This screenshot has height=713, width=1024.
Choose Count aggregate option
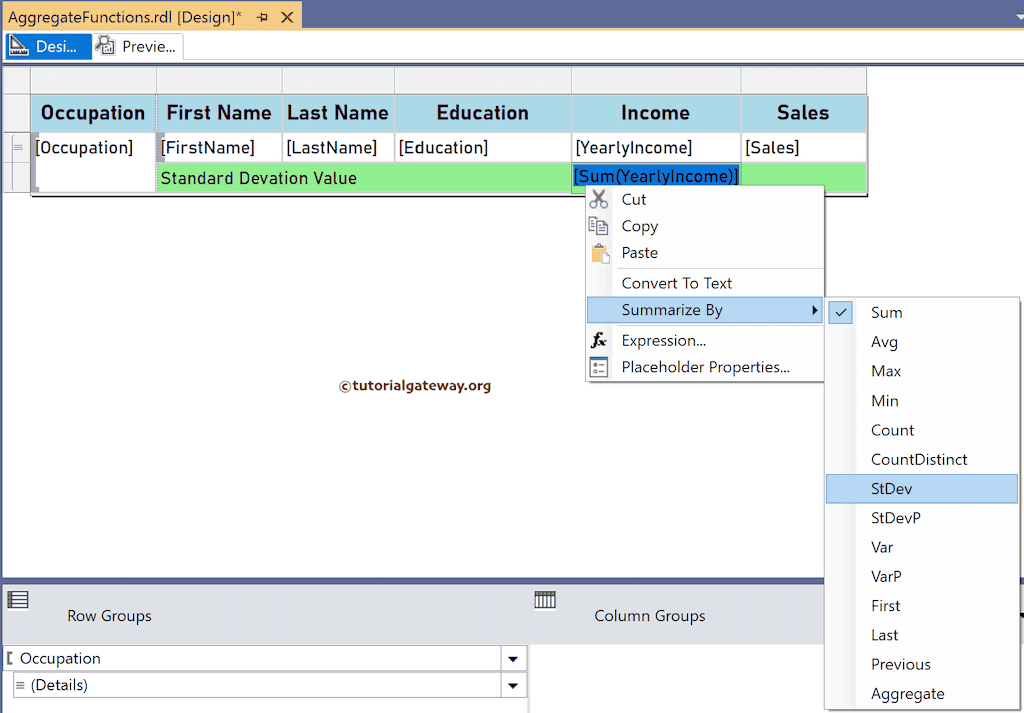click(921, 430)
